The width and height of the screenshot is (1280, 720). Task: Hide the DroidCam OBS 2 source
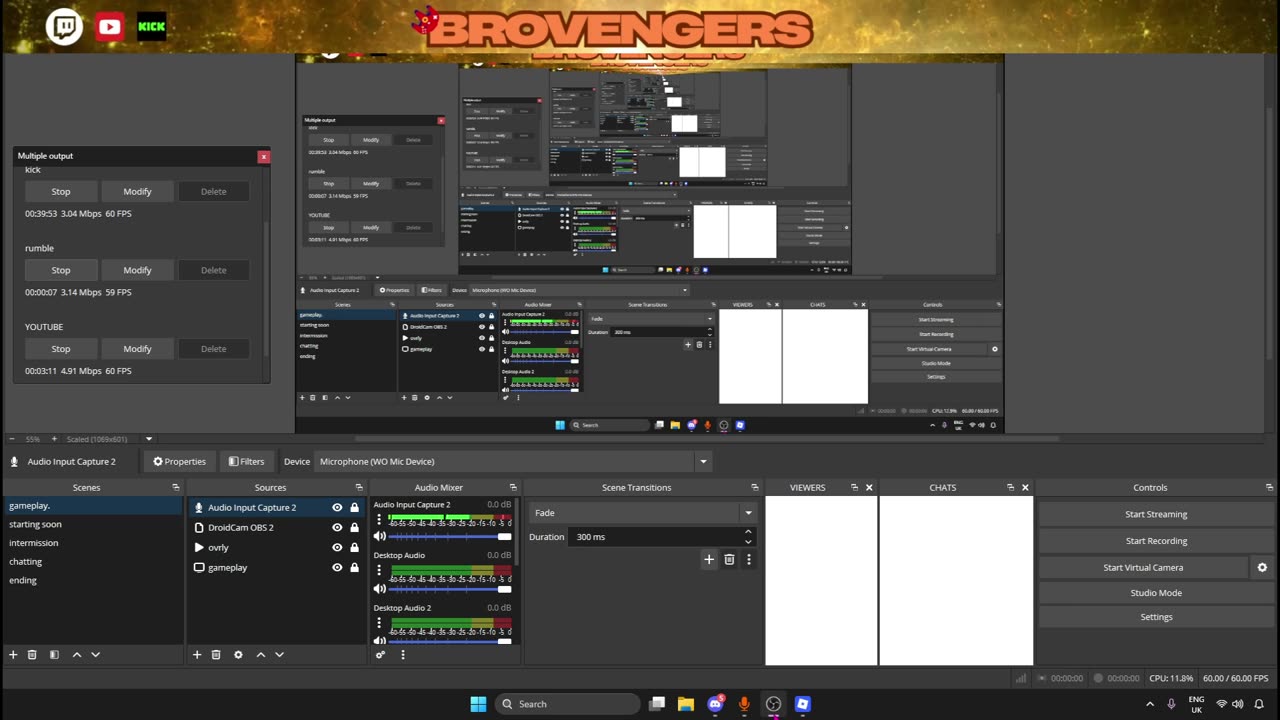coord(337,528)
